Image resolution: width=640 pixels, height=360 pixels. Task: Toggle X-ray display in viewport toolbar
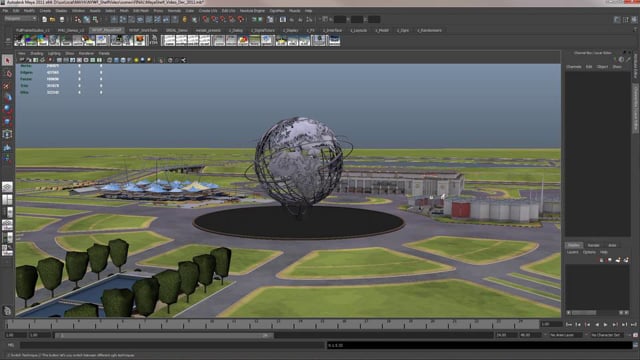170,60
